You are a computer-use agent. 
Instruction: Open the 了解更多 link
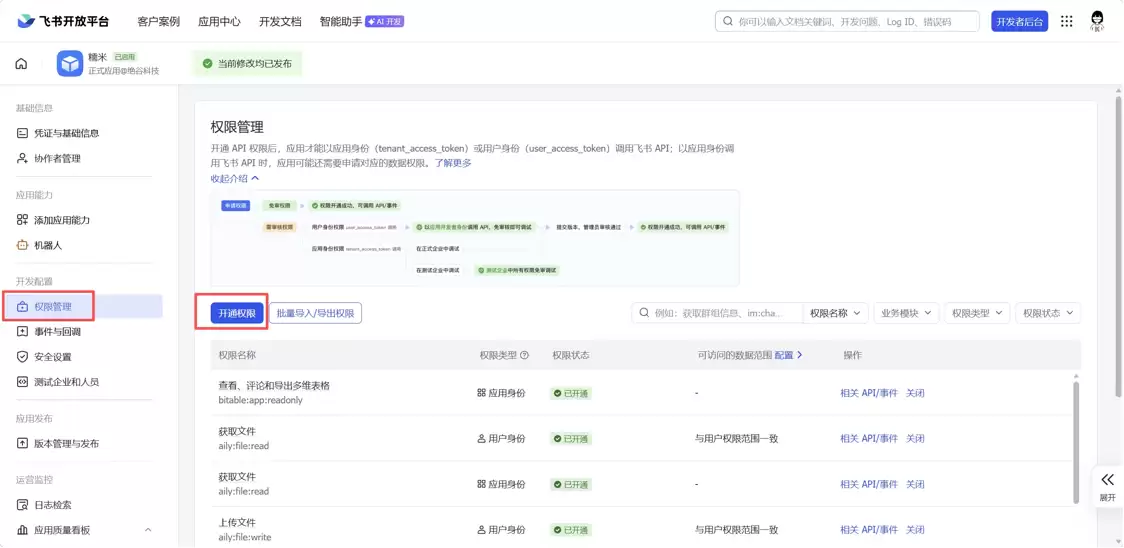453,163
